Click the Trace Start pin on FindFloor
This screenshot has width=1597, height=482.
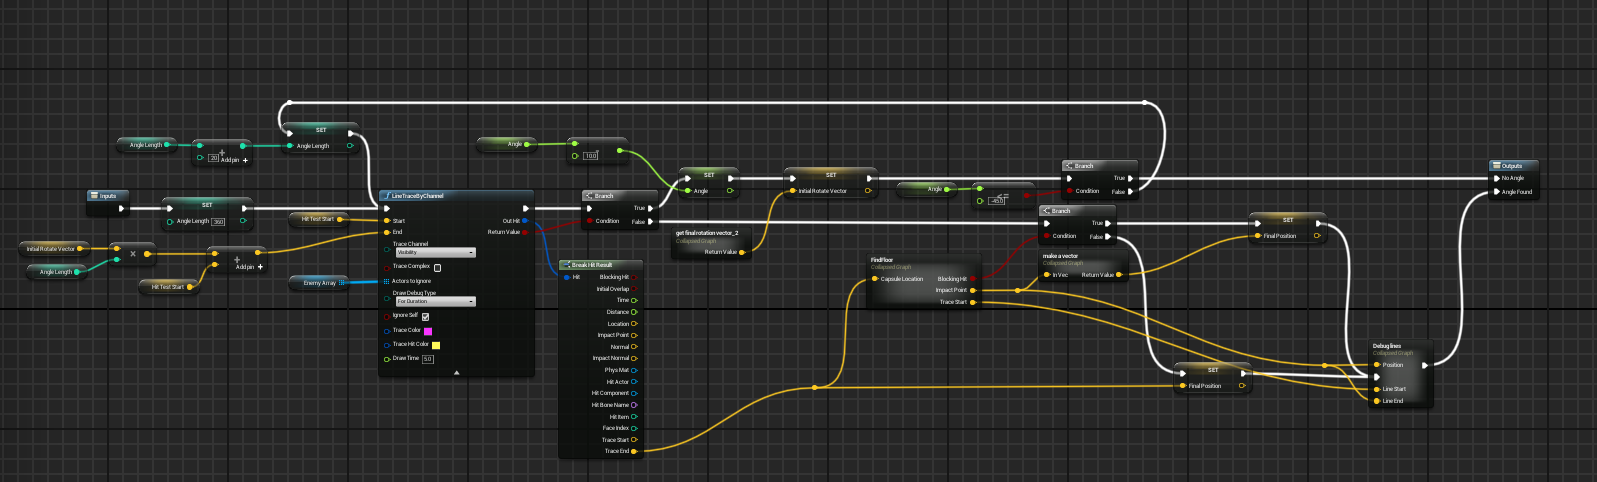coord(973,302)
